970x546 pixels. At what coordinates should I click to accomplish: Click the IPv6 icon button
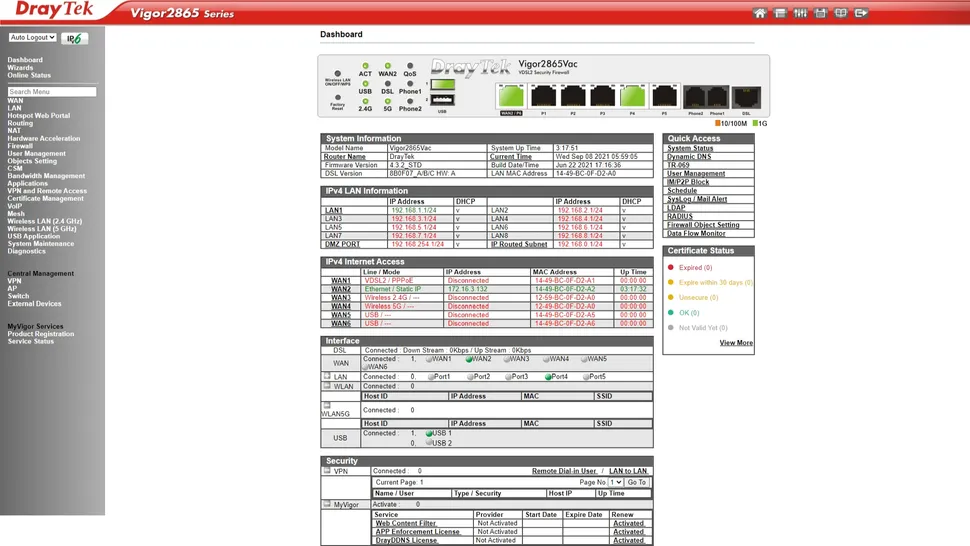[74, 38]
